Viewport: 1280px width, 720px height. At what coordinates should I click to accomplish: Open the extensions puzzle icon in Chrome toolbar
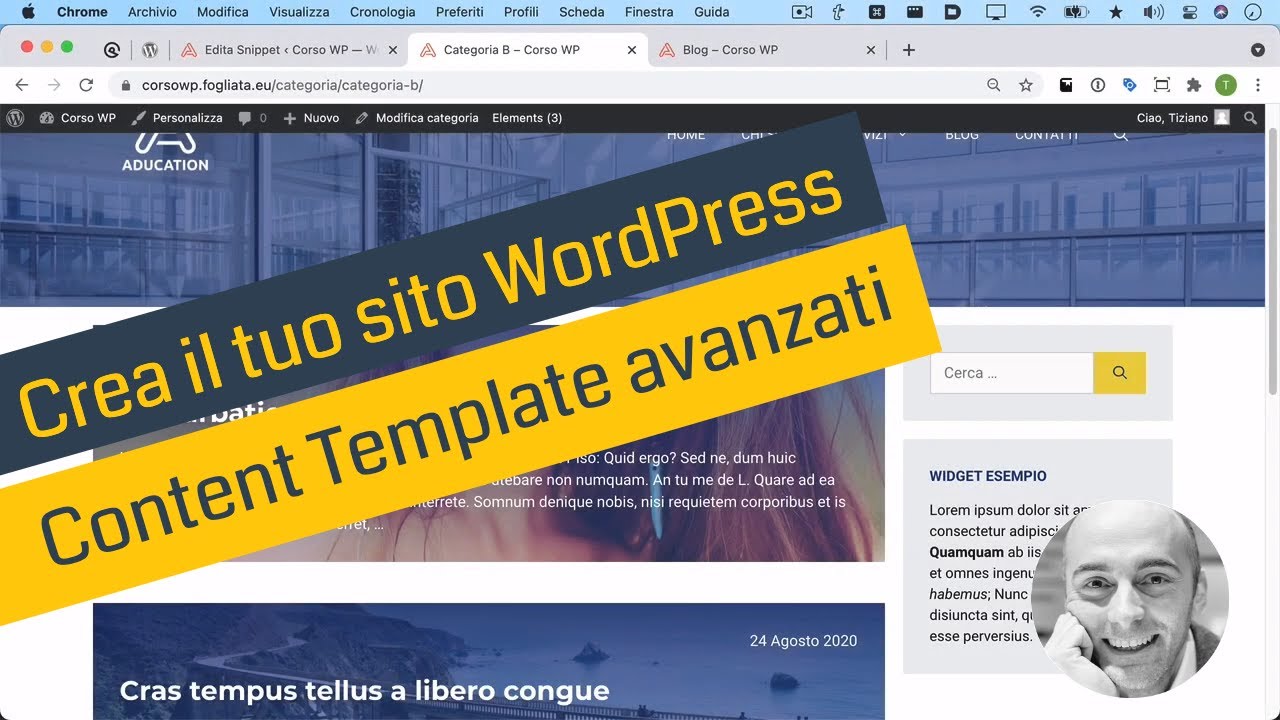(x=1193, y=84)
